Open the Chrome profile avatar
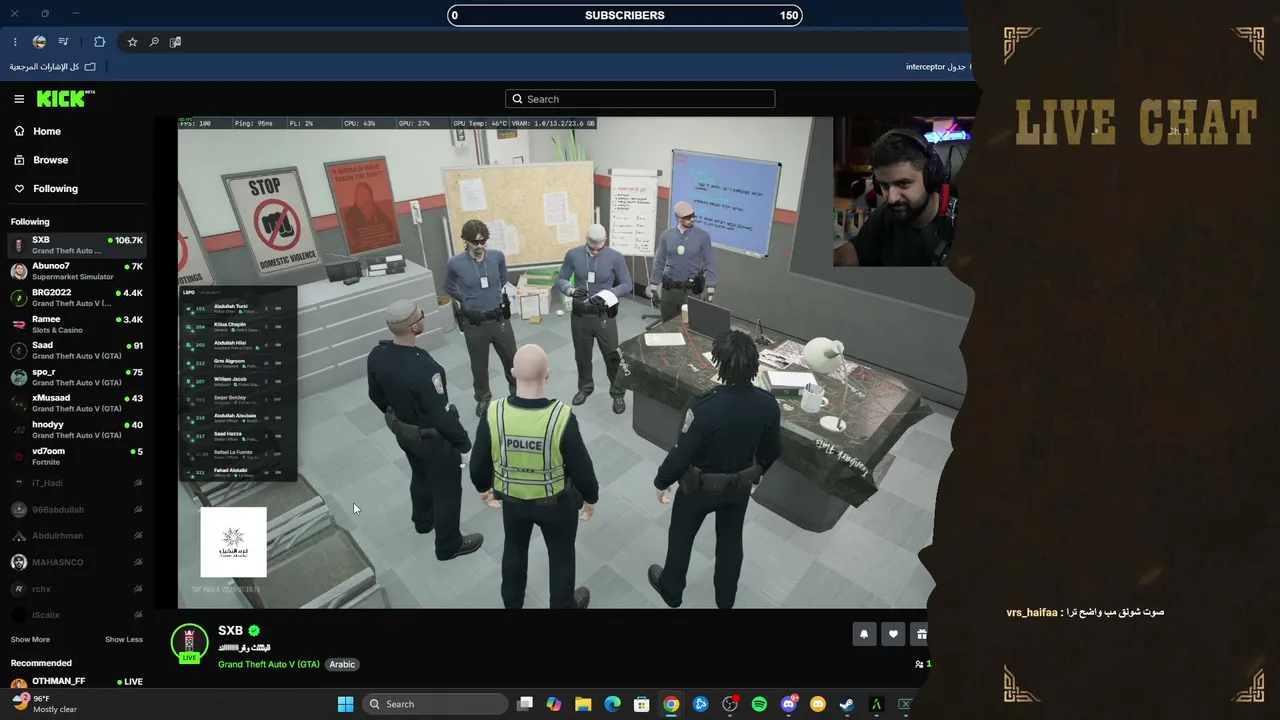This screenshot has height=720, width=1280. [x=39, y=42]
